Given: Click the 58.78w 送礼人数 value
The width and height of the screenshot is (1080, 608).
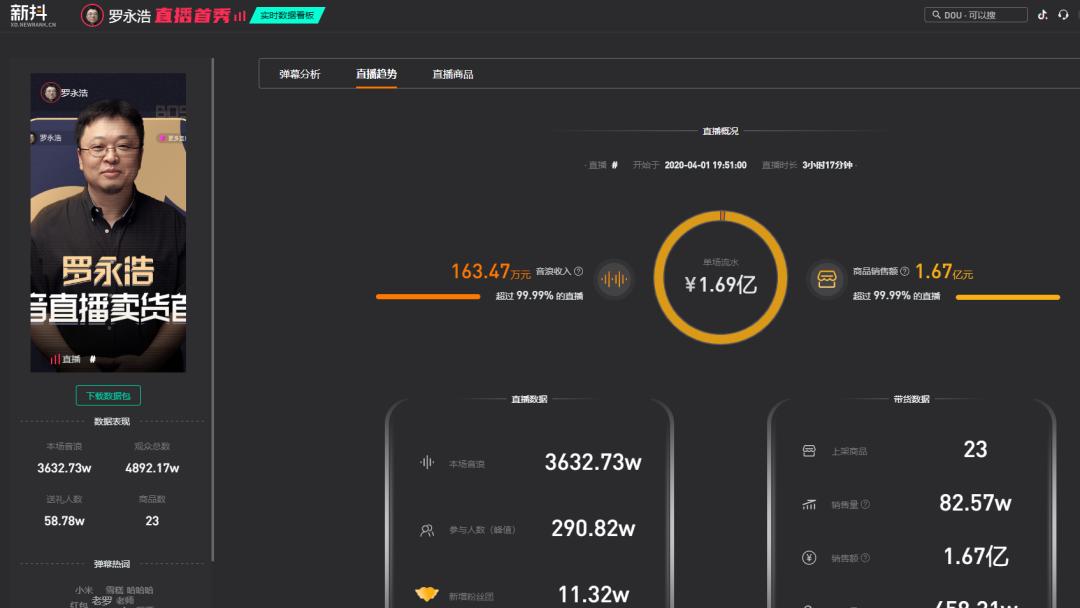Looking at the screenshot, I should click(64, 521).
